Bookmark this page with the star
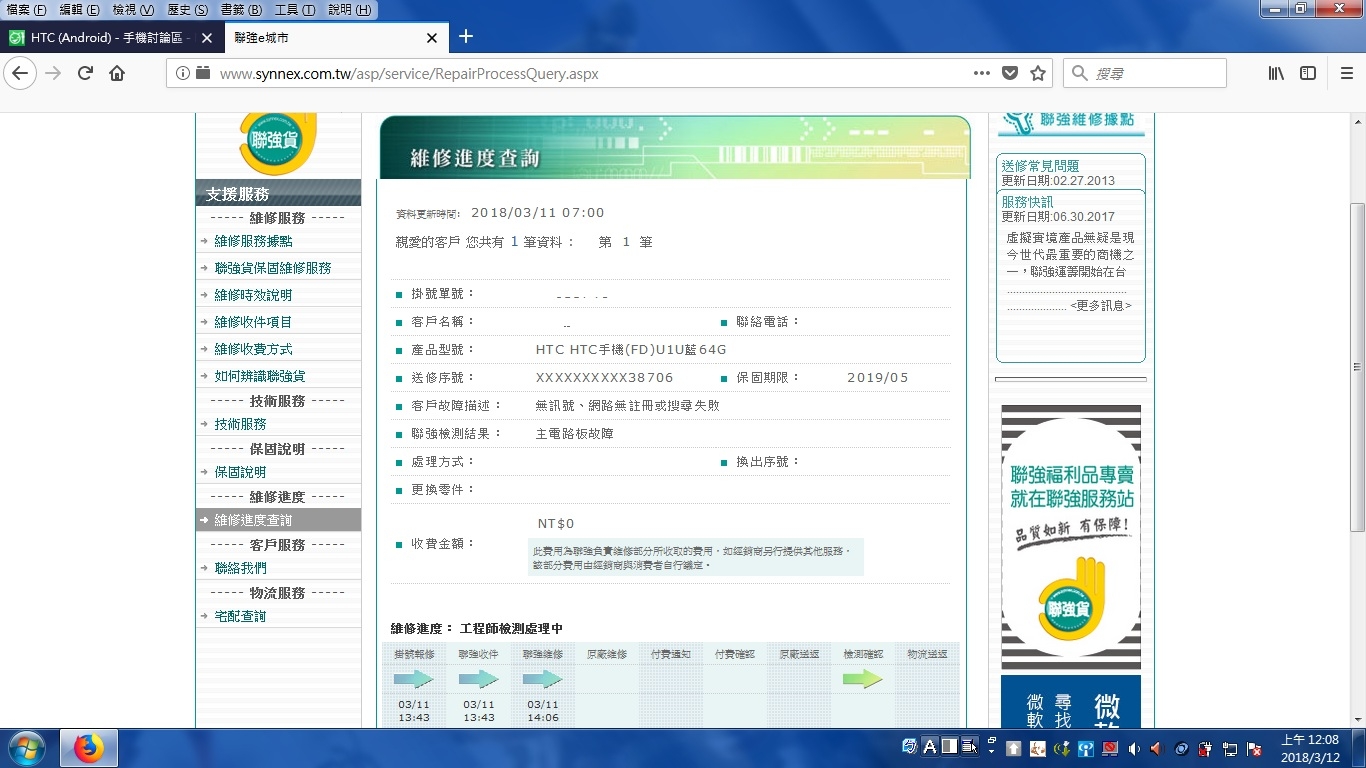Screen dimensions: 1366x768 click(1038, 73)
